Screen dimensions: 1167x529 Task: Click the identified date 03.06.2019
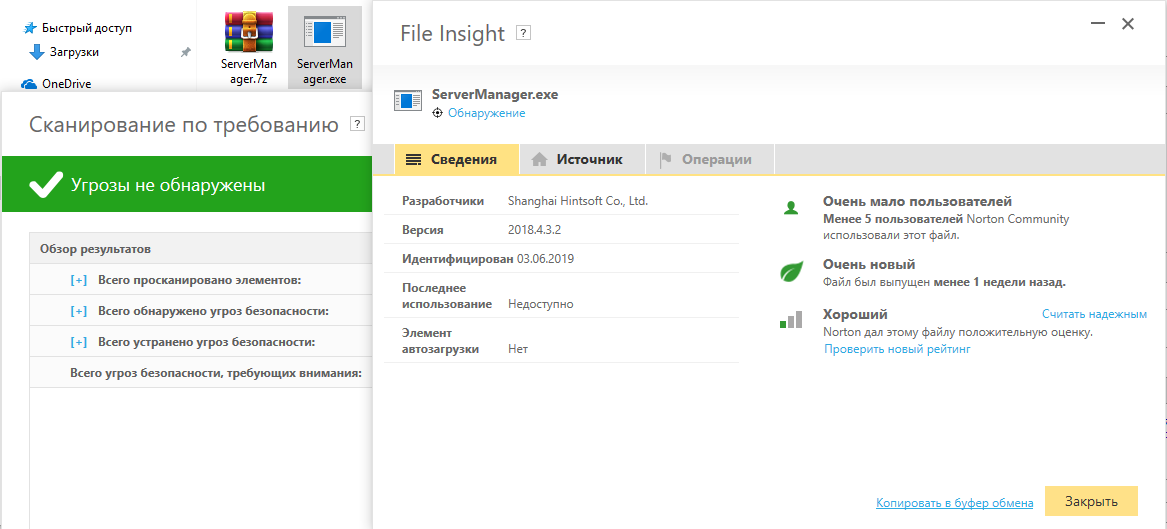pyautogui.click(x=546, y=259)
